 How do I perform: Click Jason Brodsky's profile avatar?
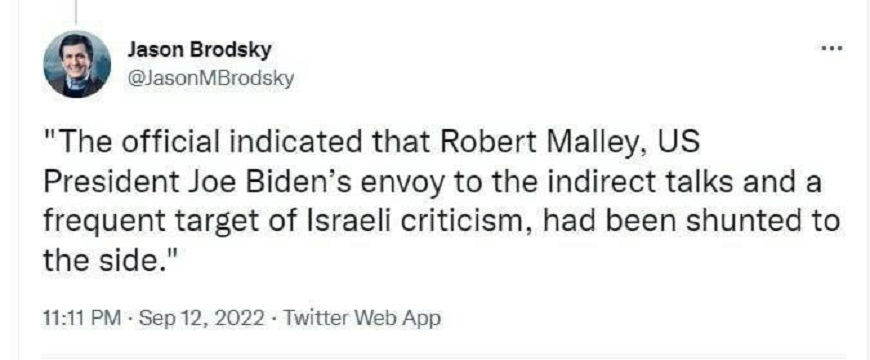[77, 64]
